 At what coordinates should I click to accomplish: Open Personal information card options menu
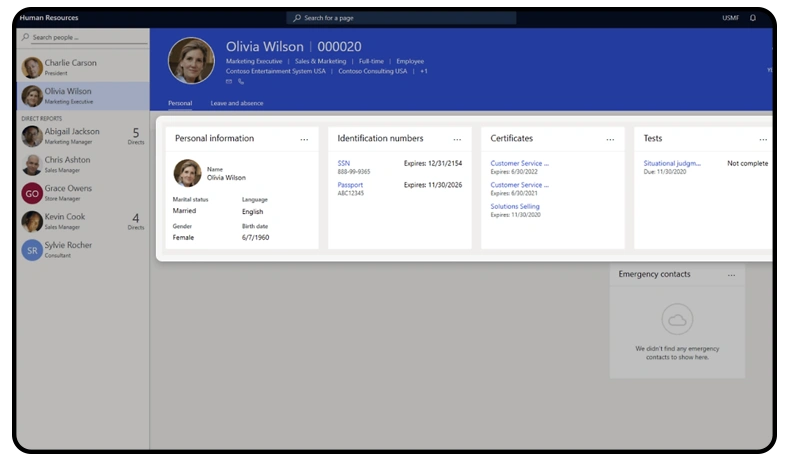[304, 139]
